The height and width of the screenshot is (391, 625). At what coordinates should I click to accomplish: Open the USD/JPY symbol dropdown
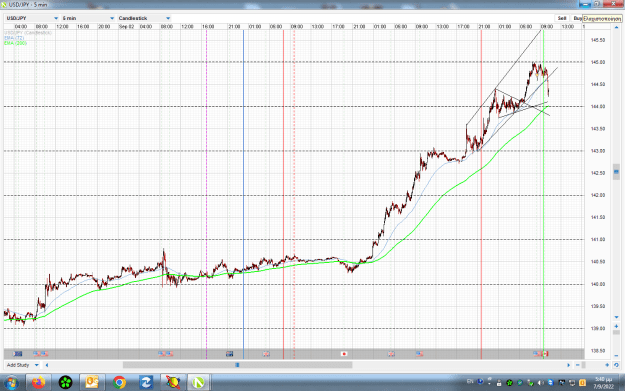tap(32, 18)
